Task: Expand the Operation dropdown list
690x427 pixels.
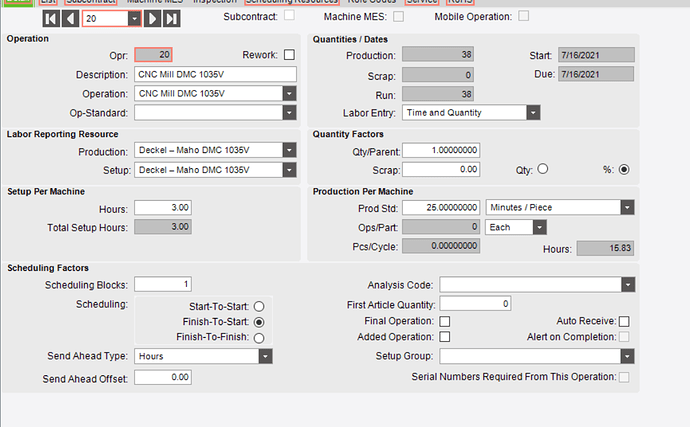Action: click(289, 93)
